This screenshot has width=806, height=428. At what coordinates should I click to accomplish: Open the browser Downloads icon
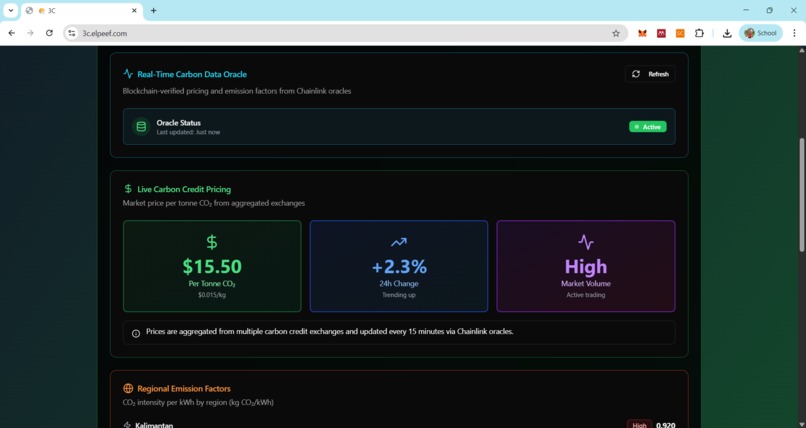pyautogui.click(x=727, y=33)
